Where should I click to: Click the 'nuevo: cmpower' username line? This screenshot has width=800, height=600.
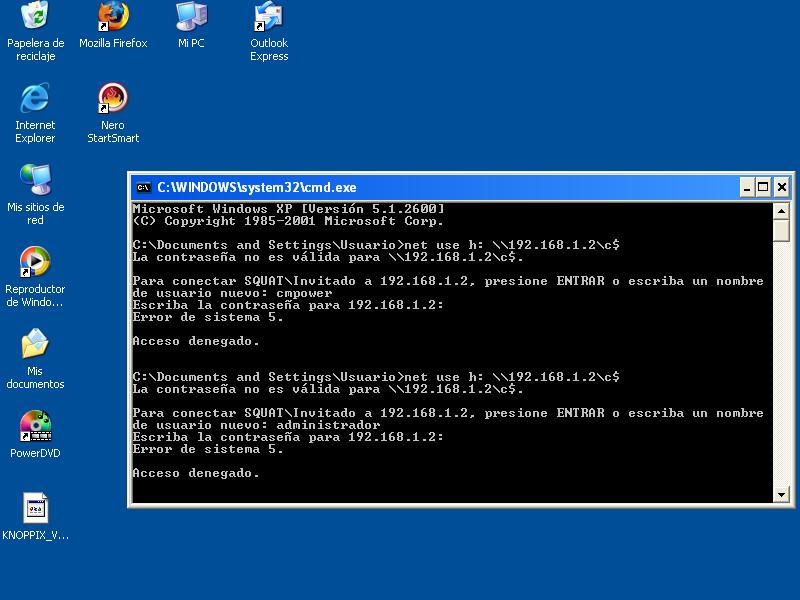click(233, 293)
